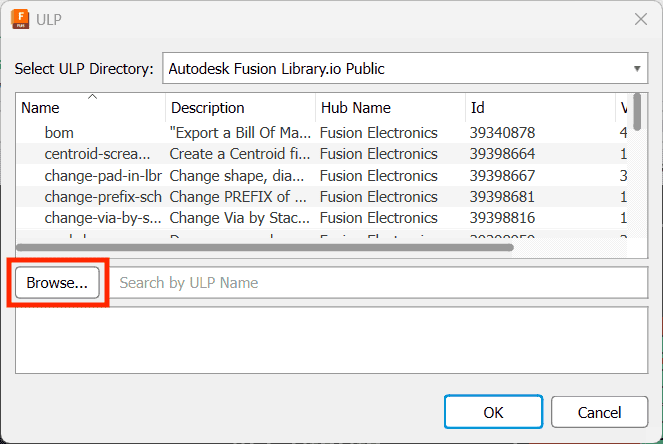Viewport: 663px width, 444px height.
Task: Click the vertical scrollbar of ULP list
Action: (637, 112)
